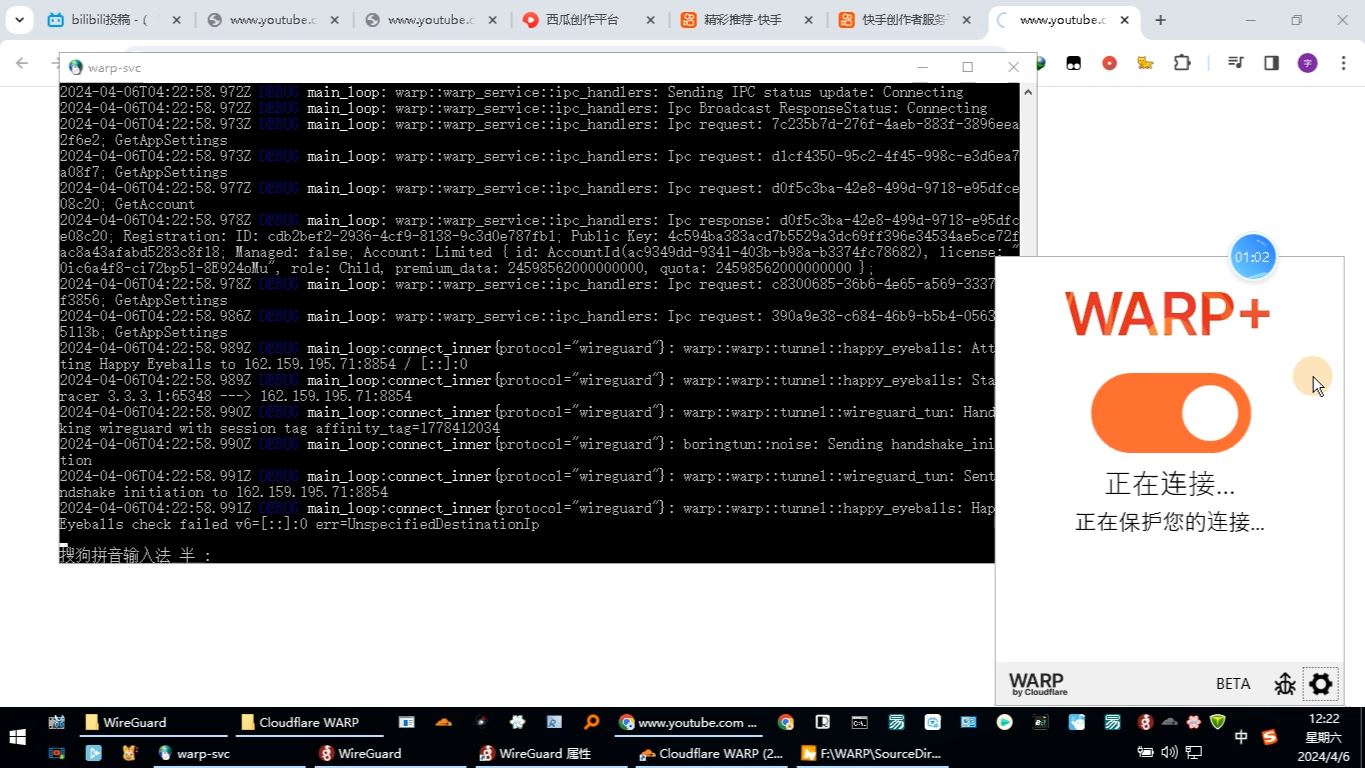The image size is (1365, 768).
Task: Toggle the Chrome side panel
Action: 1272,63
